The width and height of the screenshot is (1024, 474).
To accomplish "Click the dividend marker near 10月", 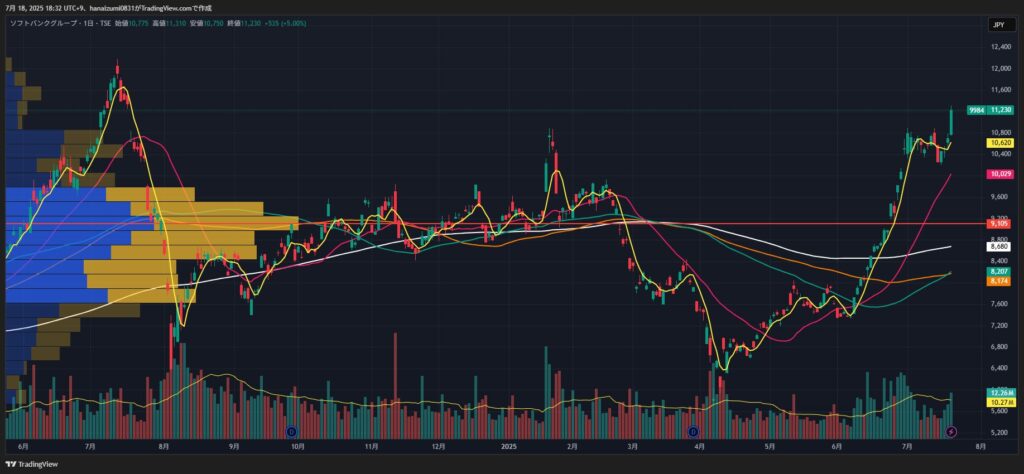I will click(x=292, y=432).
